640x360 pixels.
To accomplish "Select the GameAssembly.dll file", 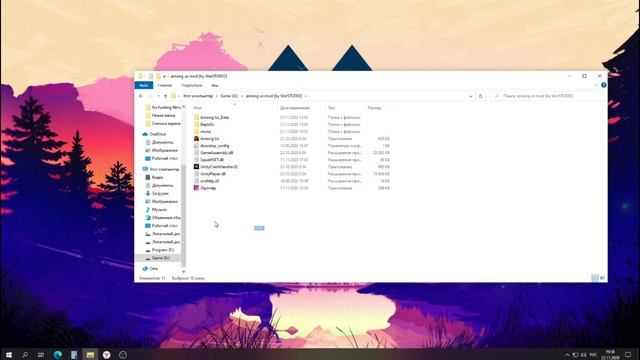I will pyautogui.click(x=216, y=153).
